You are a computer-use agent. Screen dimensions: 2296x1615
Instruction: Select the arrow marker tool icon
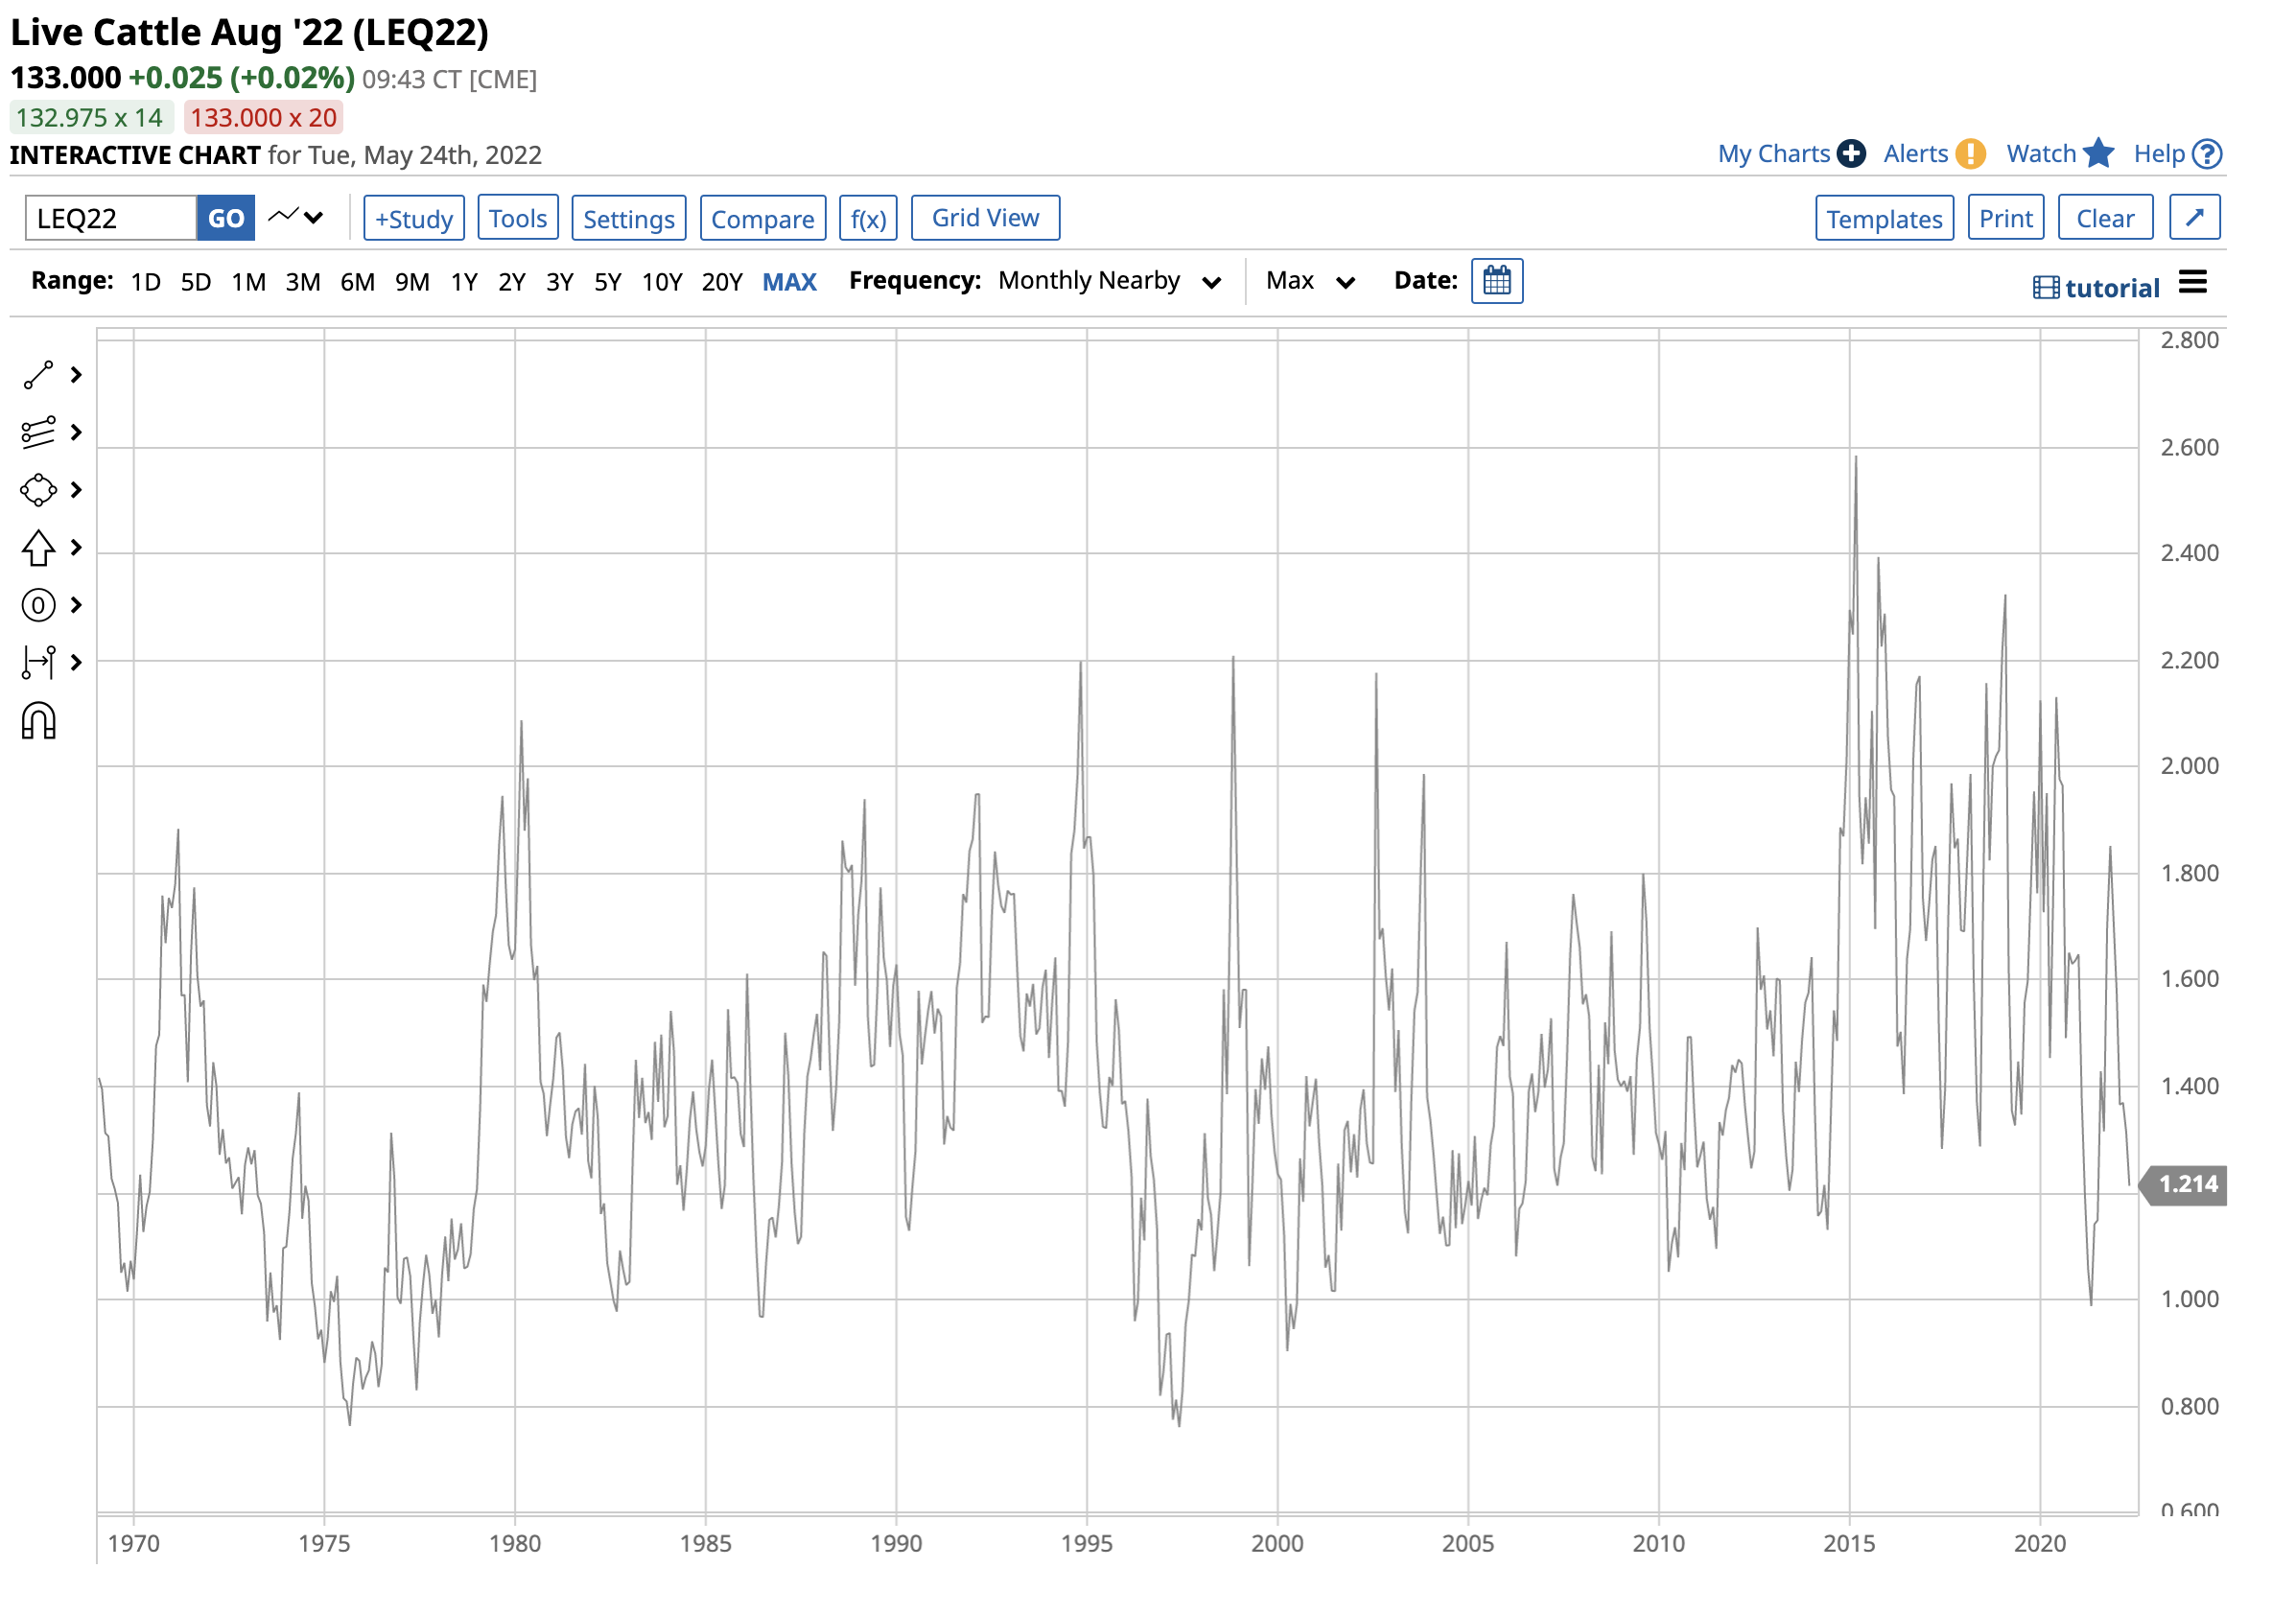pyautogui.click(x=38, y=548)
